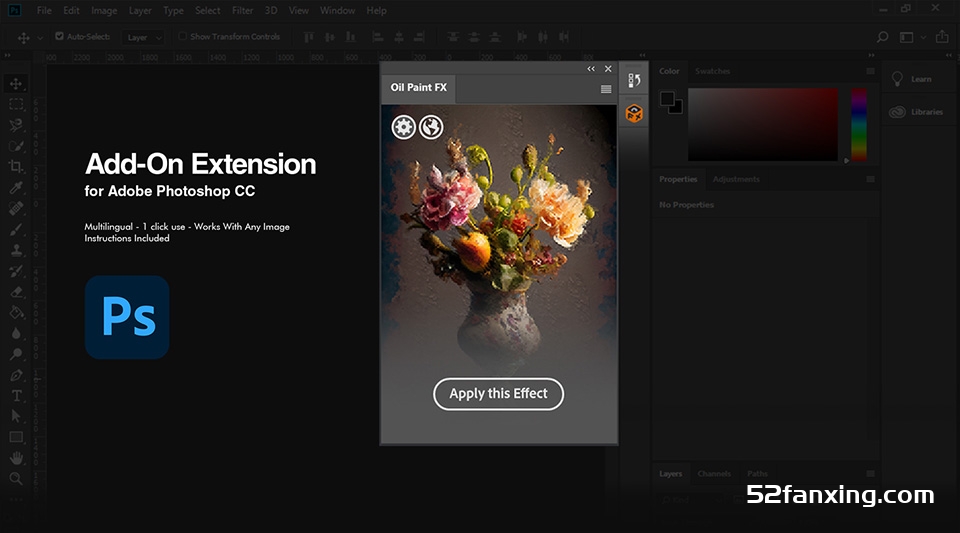
Task: Click the foreground color swatch in Color panel
Action: click(667, 99)
